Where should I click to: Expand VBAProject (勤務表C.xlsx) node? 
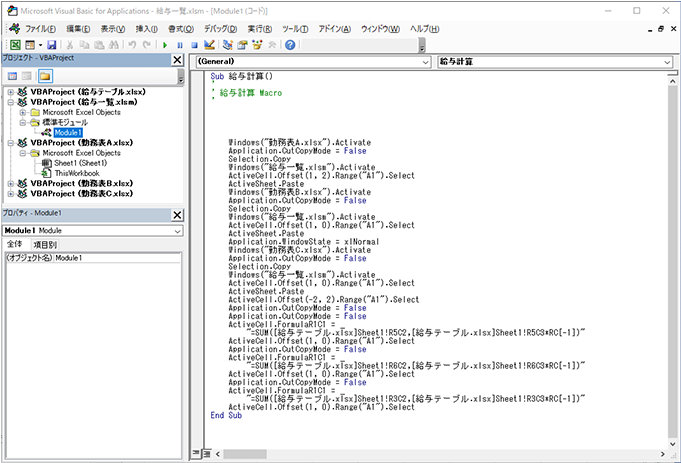[11, 194]
